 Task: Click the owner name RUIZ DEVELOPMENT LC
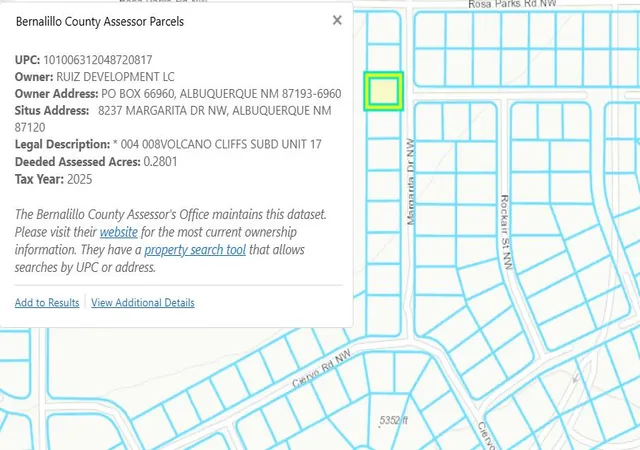[x=115, y=77]
